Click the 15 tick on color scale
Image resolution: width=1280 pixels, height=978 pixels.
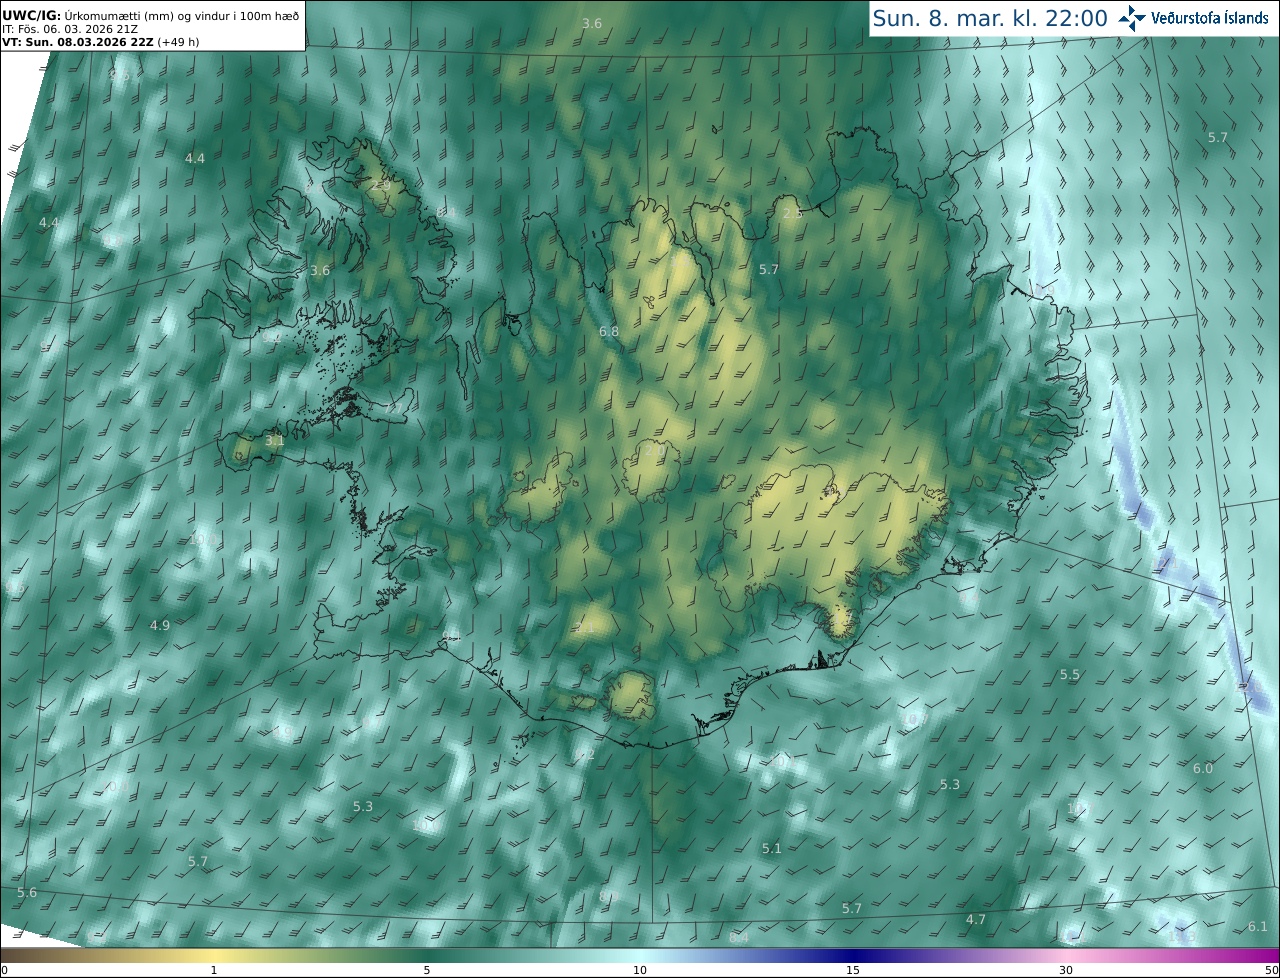point(853,970)
